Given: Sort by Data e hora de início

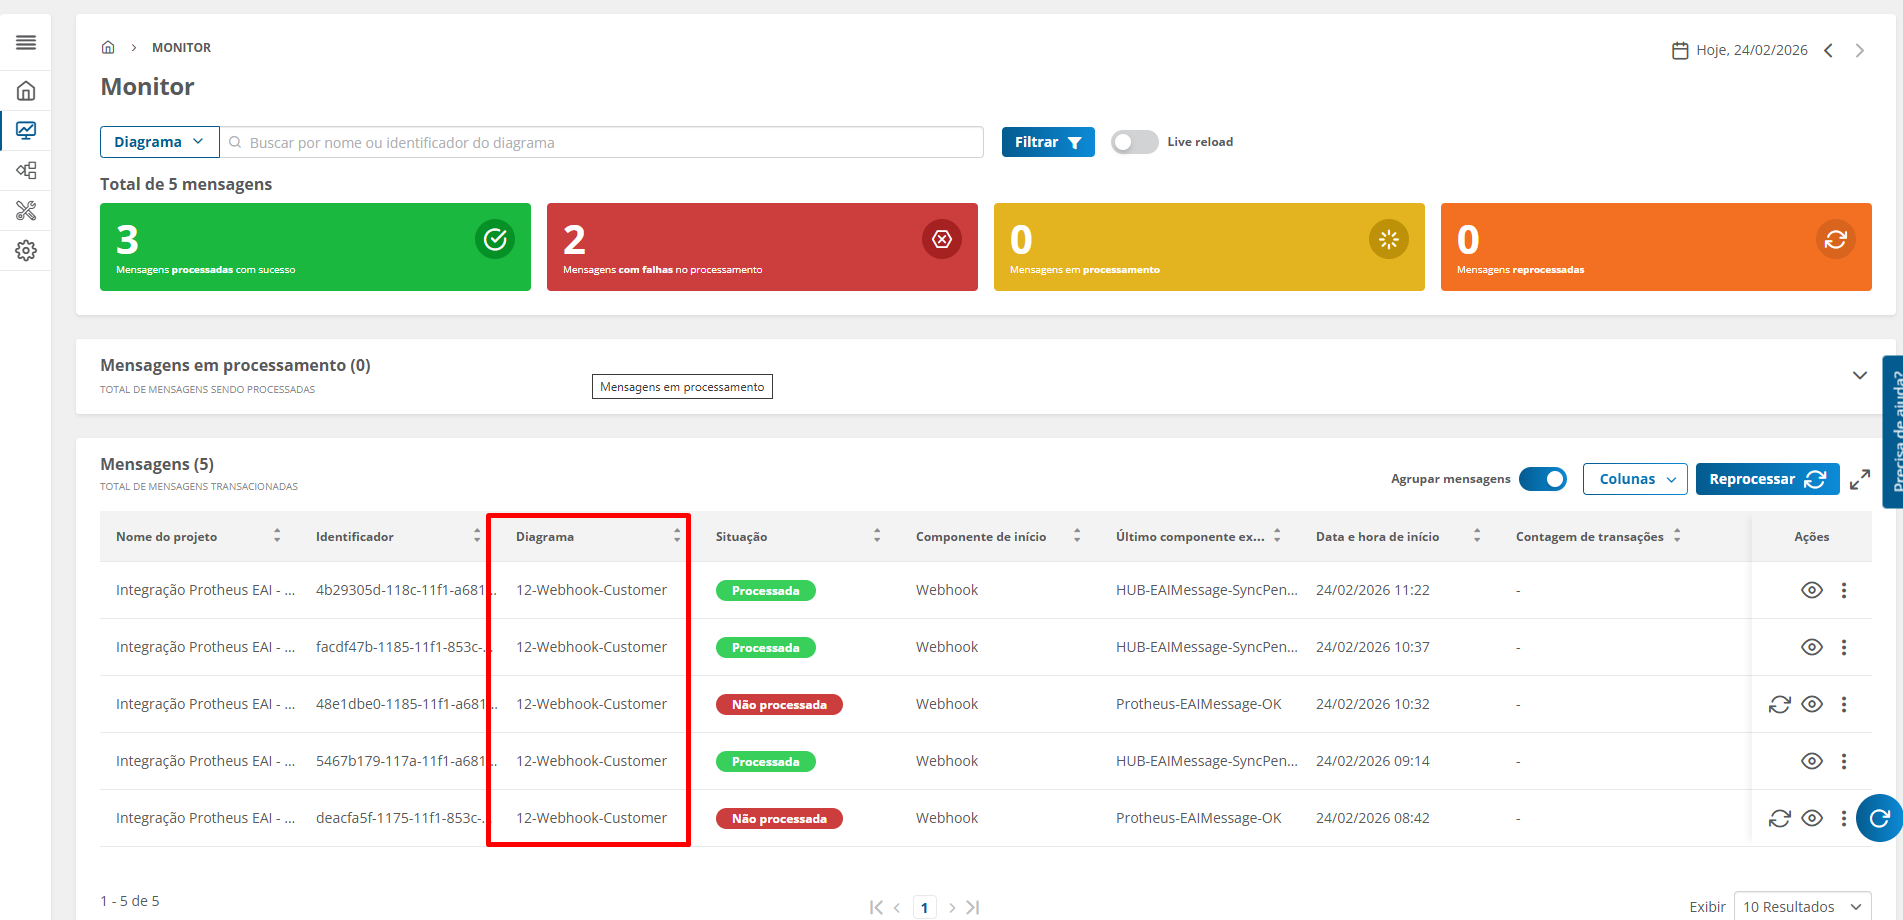Looking at the screenshot, I should [x=1477, y=536].
